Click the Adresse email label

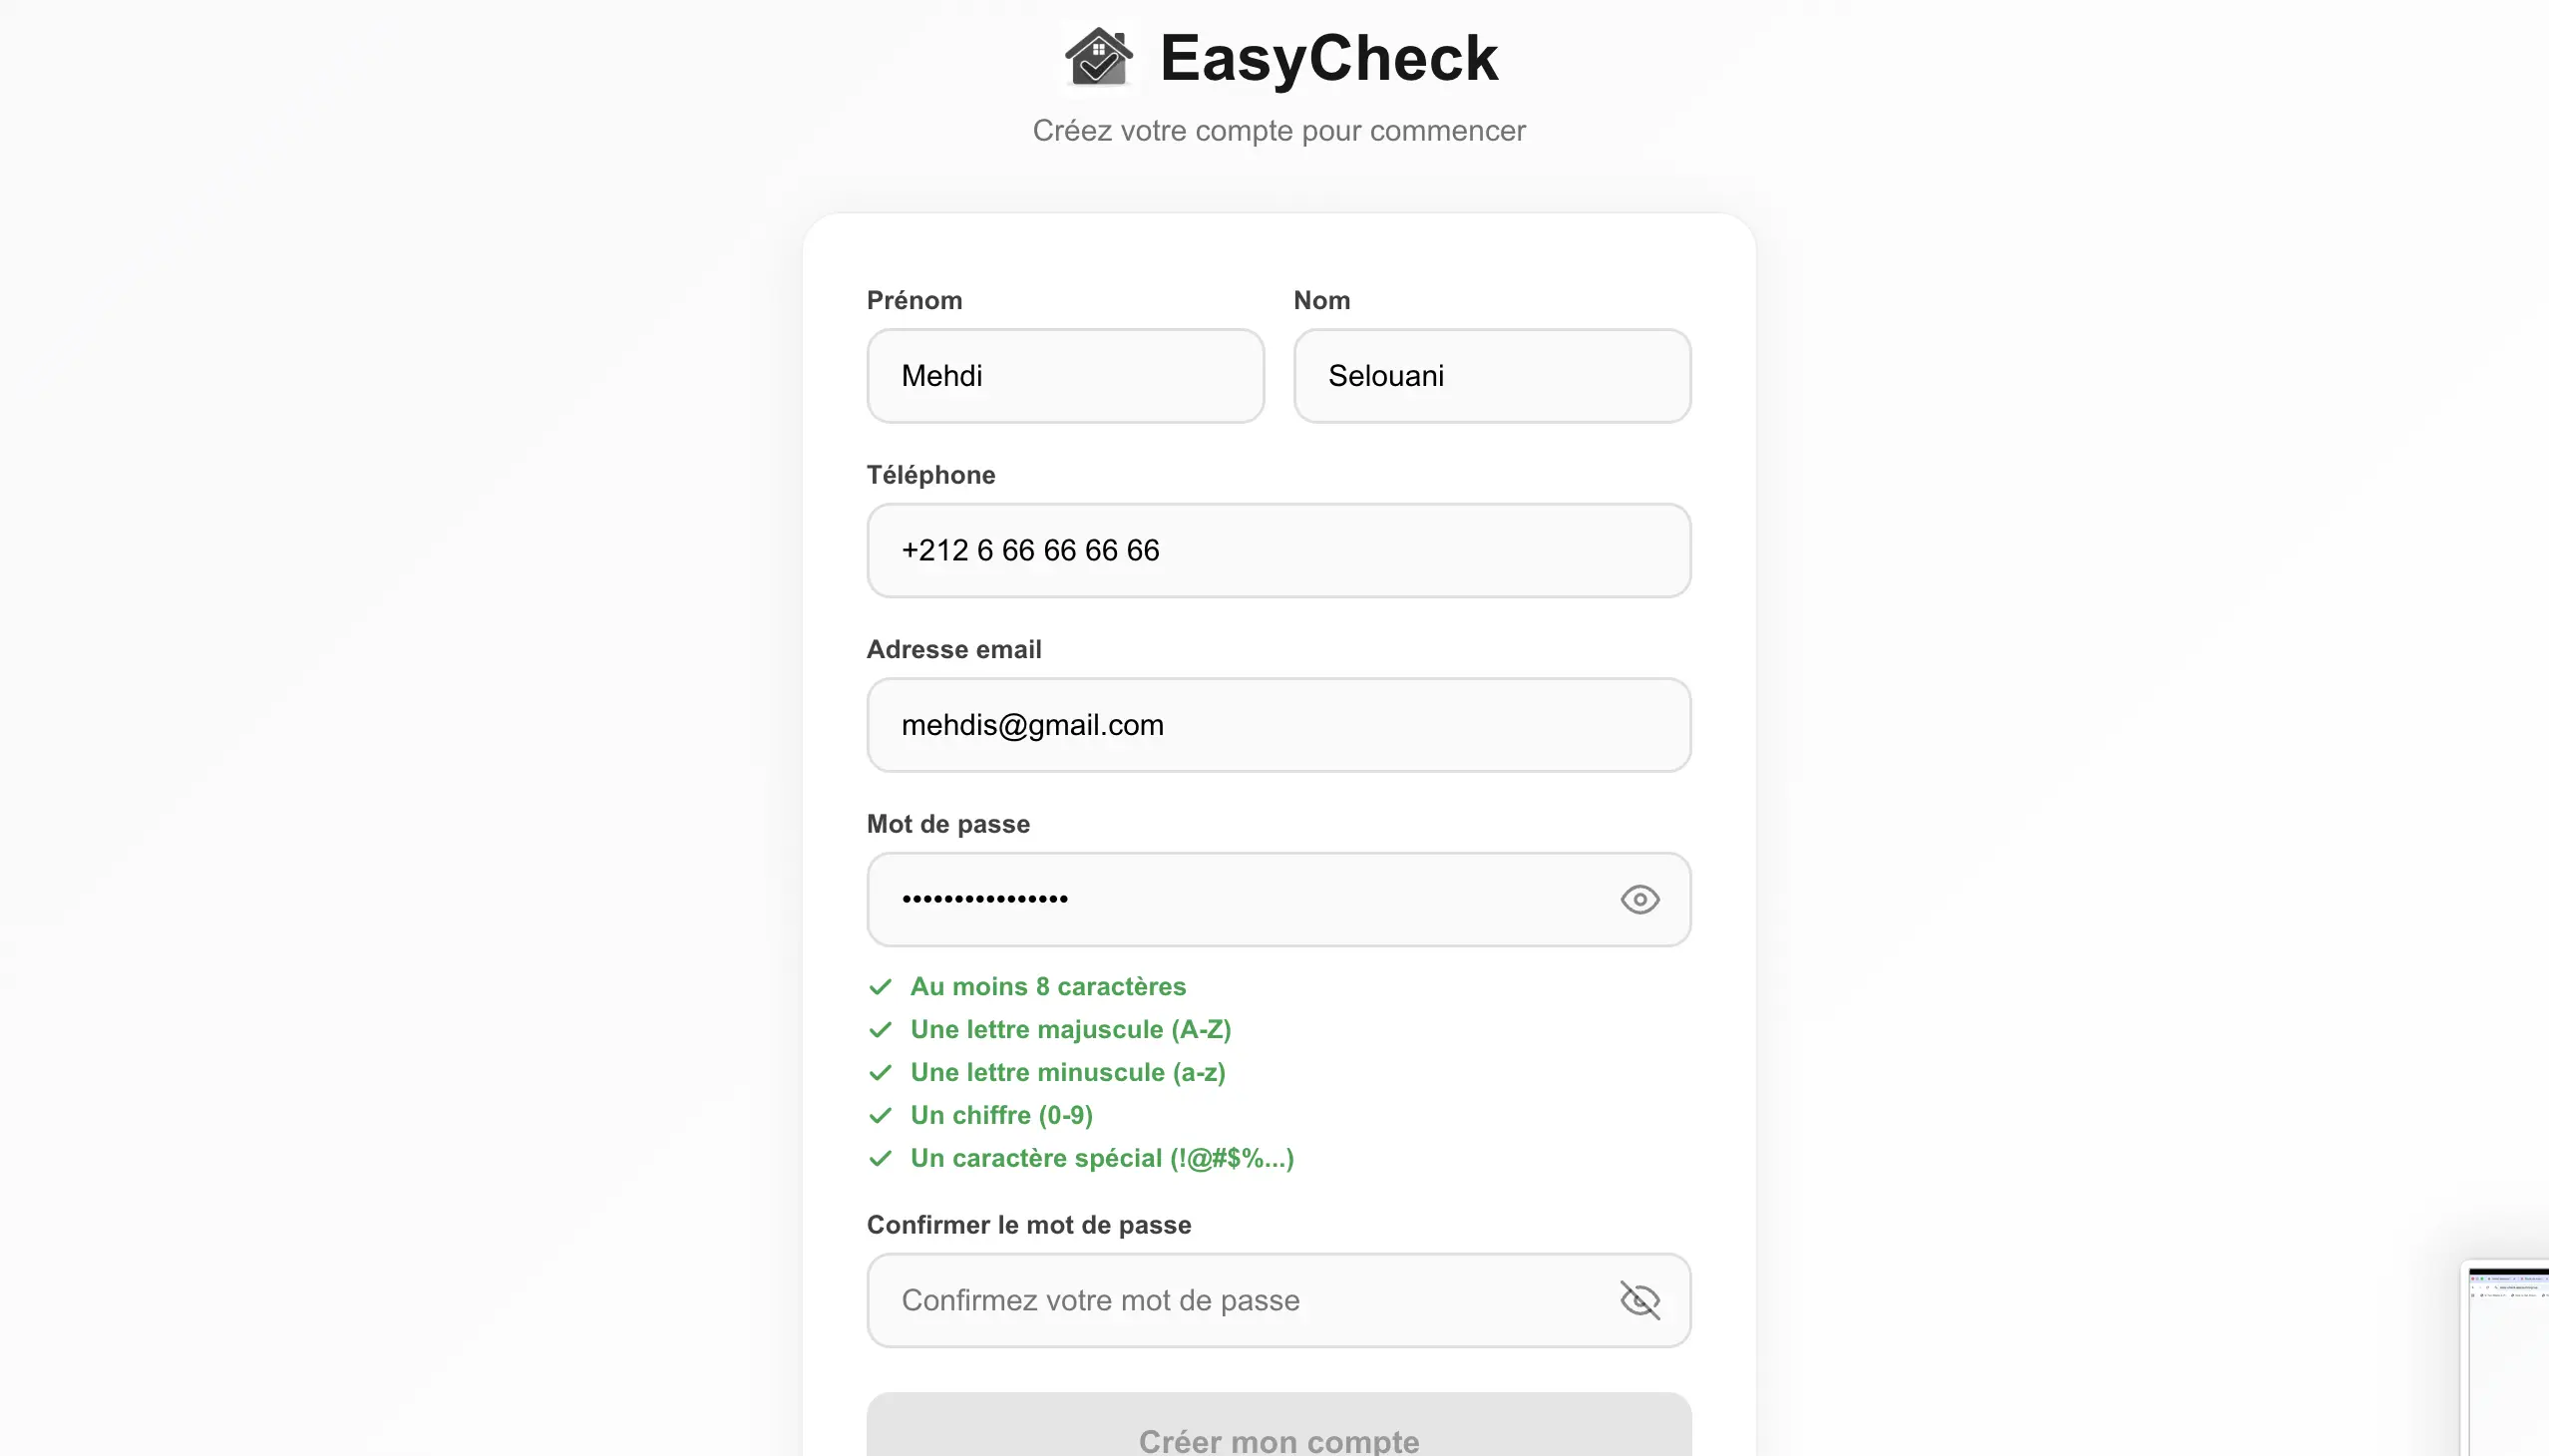tap(953, 650)
